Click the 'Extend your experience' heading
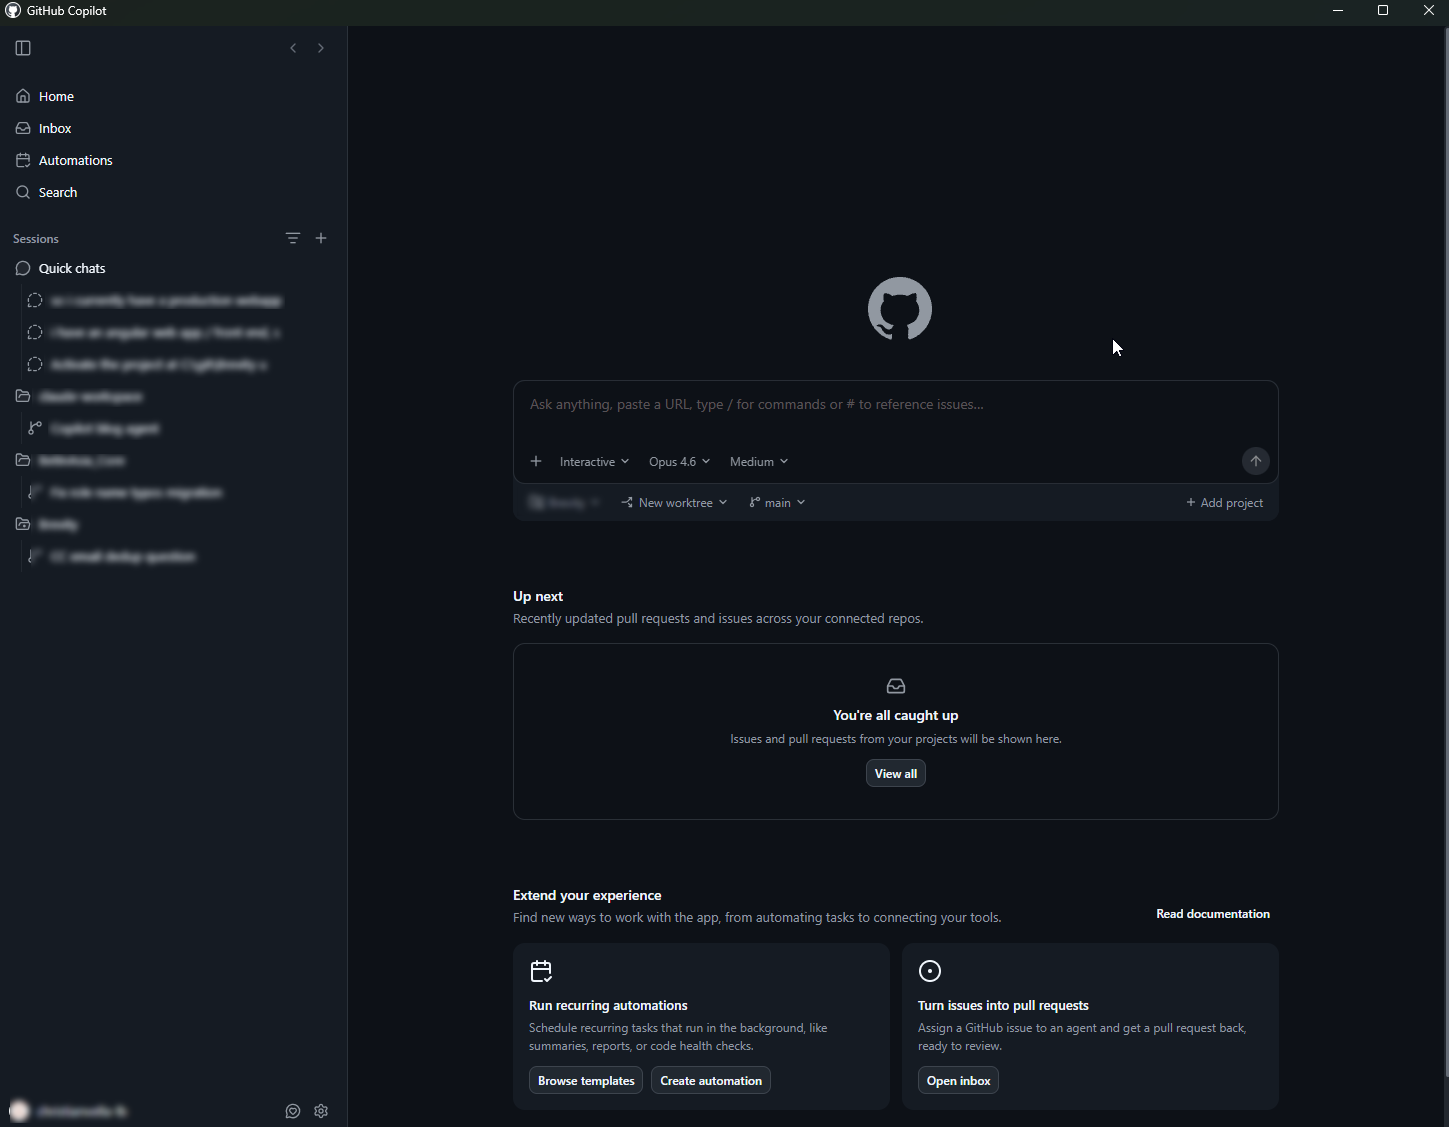The image size is (1449, 1127). pos(587,895)
